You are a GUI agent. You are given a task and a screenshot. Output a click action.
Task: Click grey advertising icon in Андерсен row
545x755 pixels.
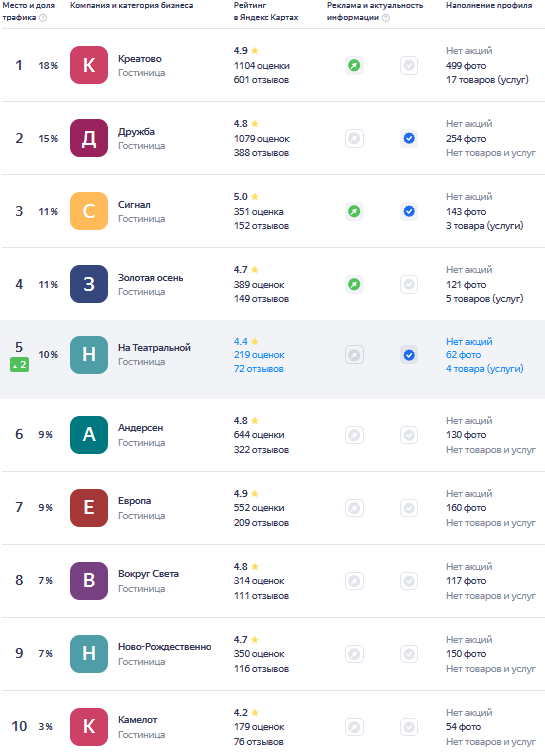[x=354, y=435]
